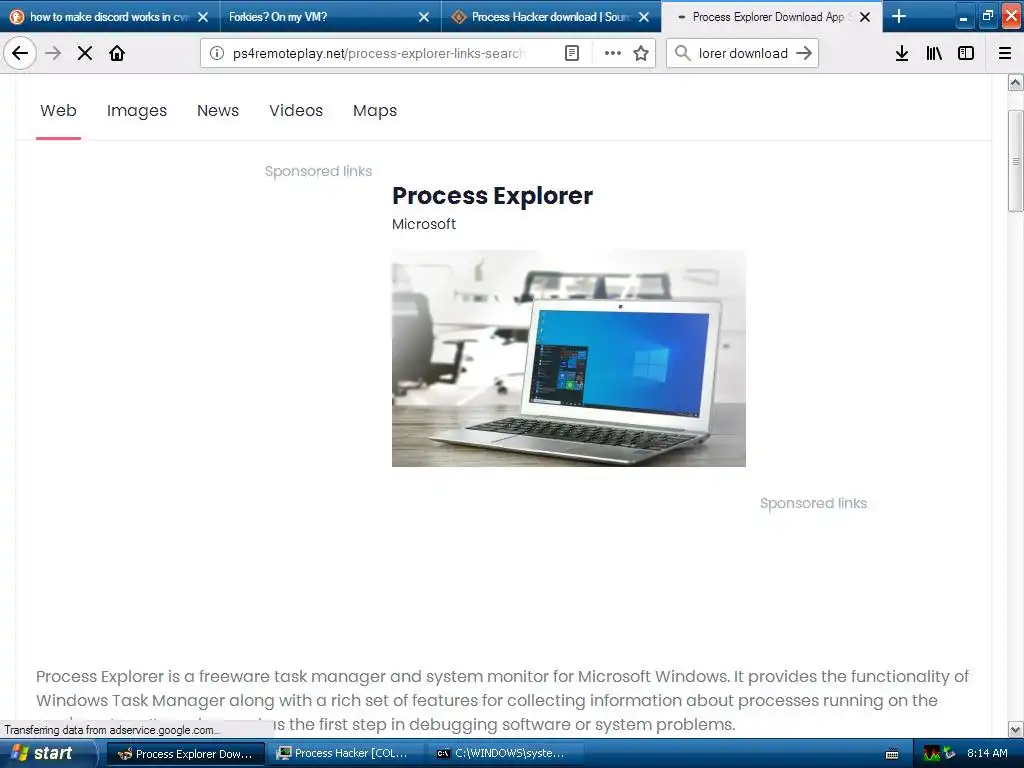1024x768 pixels.
Task: Select the Web search category
Action: (58, 110)
